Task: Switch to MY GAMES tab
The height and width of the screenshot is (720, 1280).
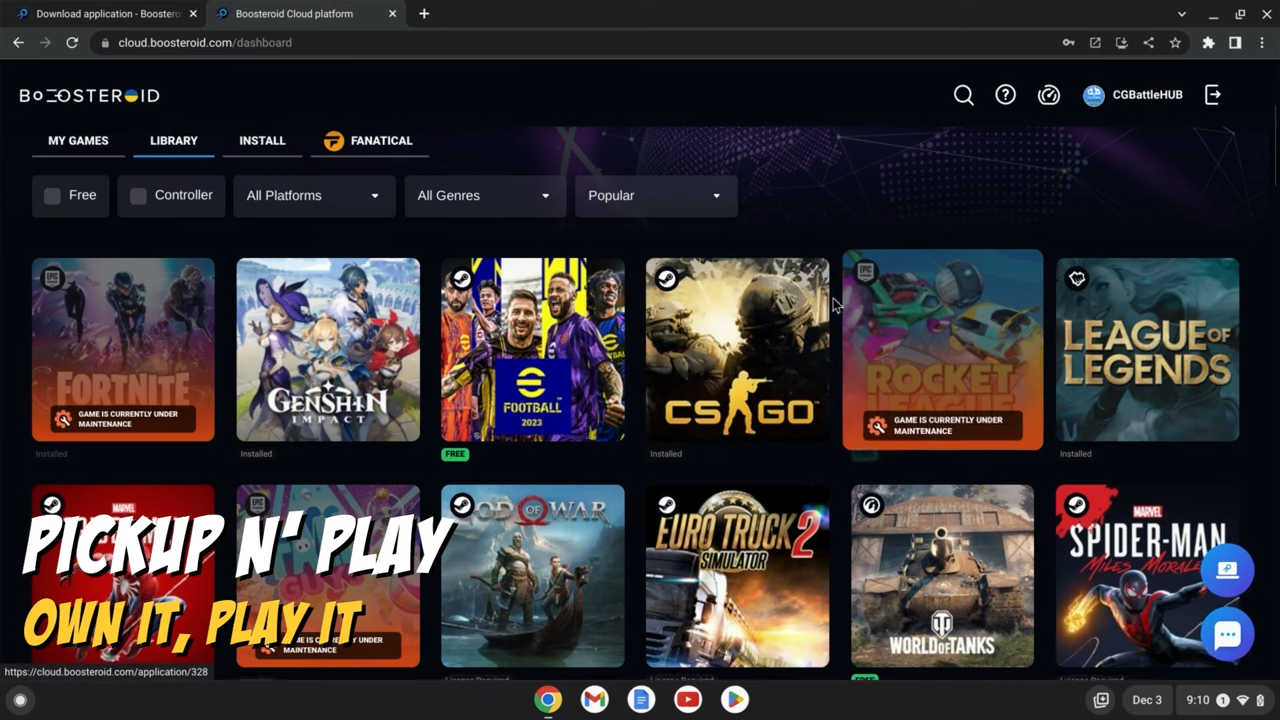Action: click(78, 141)
